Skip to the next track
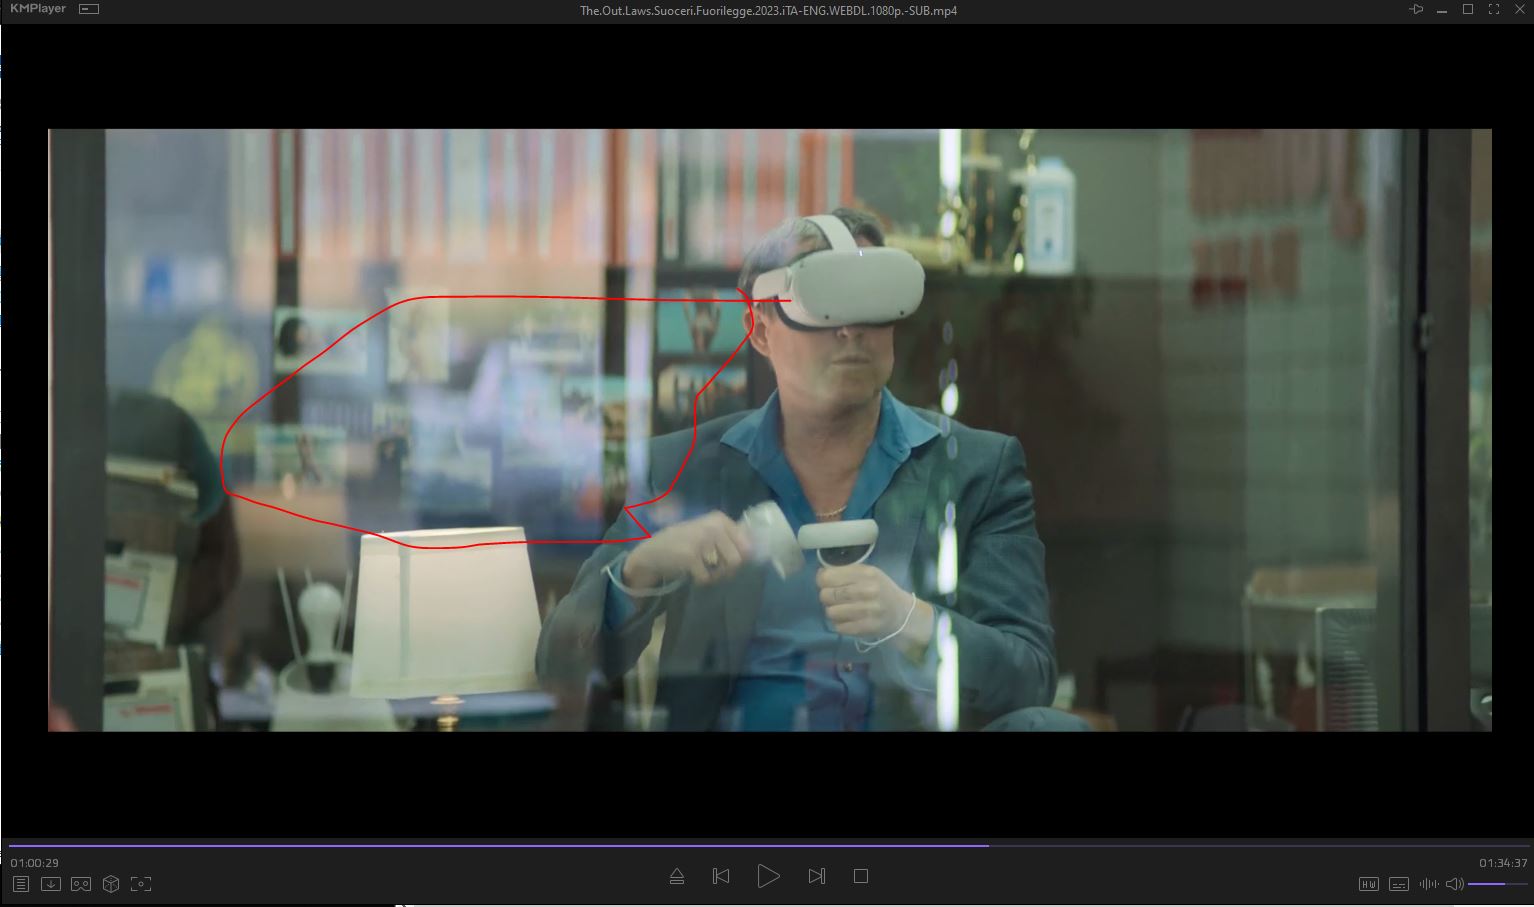The width and height of the screenshot is (1534, 907). [x=816, y=876]
